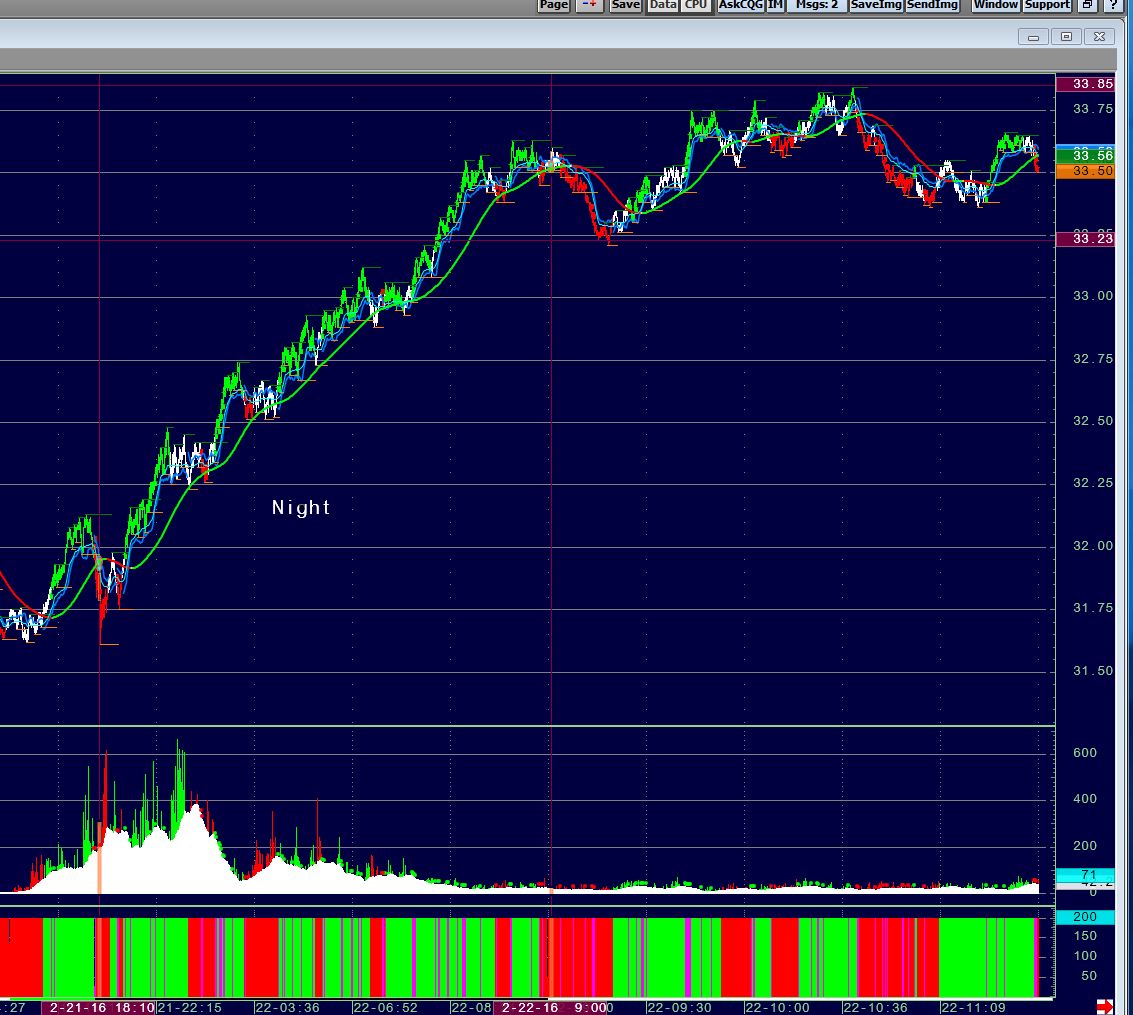Close the chart sub-window
Image resolution: width=1133 pixels, height=1015 pixels.
[1099, 37]
